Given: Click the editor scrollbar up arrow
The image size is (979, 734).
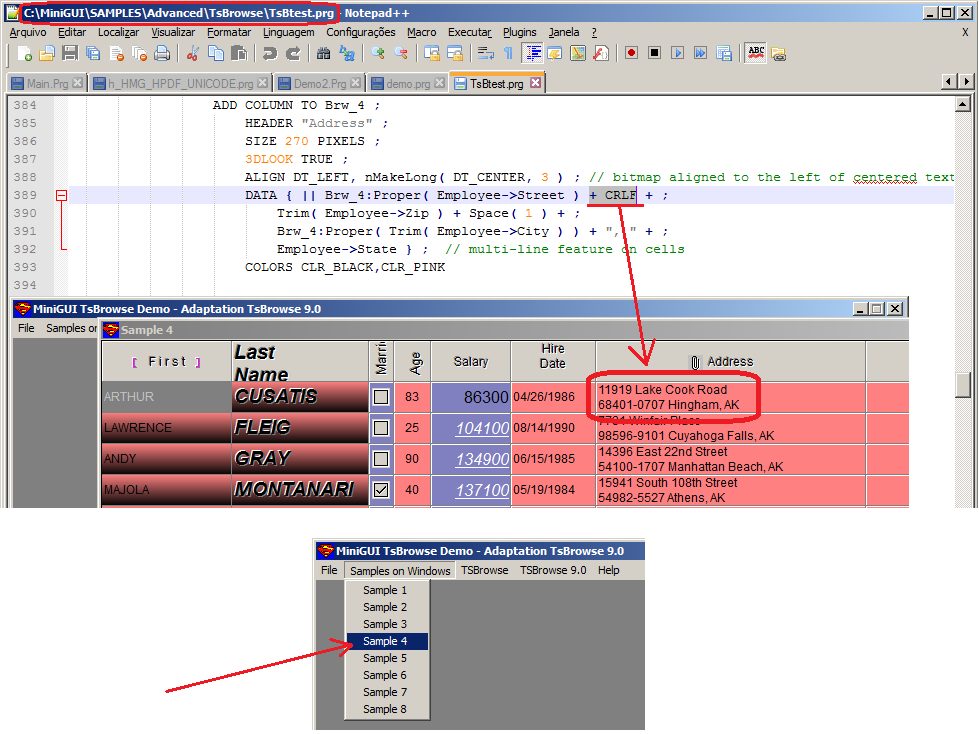Looking at the screenshot, I should coord(963,105).
